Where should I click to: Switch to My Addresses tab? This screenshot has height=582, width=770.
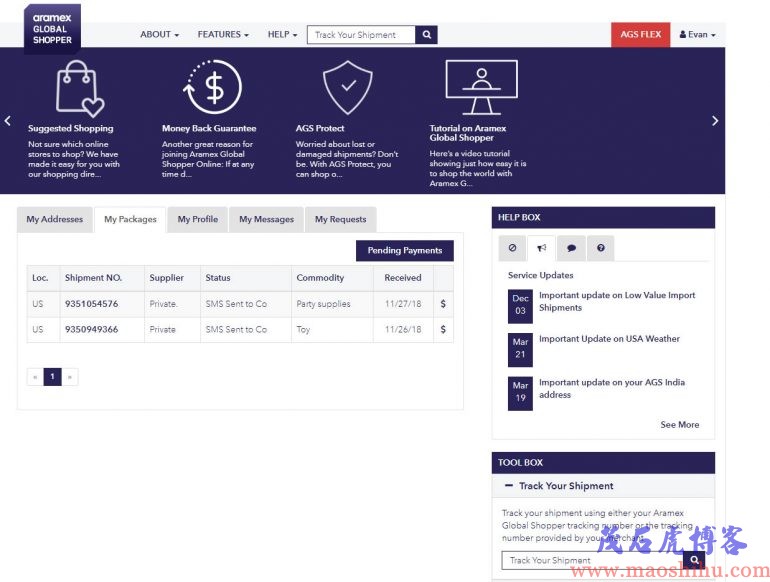pos(55,219)
